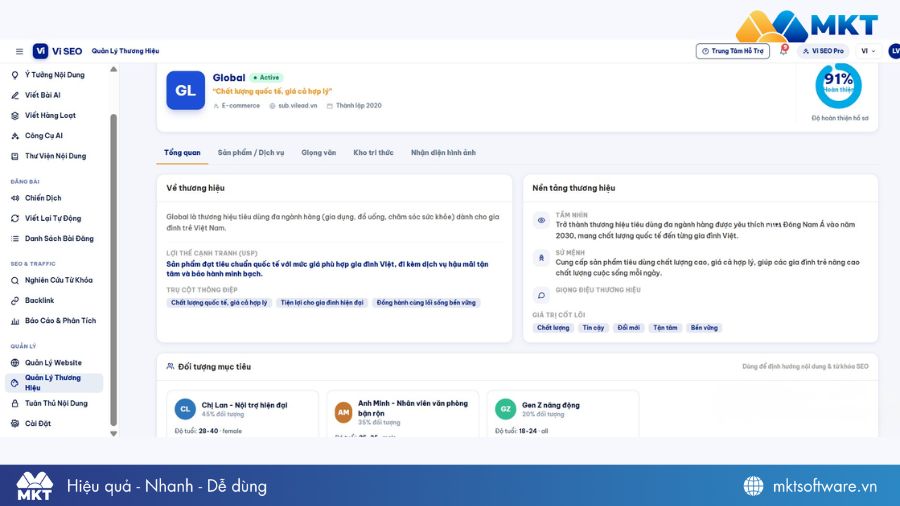Click the E-commerce category label
This screenshot has width=900, height=506.
click(x=240, y=106)
